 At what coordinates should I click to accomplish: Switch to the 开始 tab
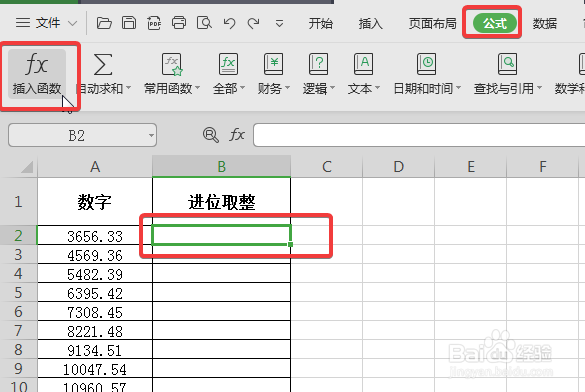[x=320, y=23]
